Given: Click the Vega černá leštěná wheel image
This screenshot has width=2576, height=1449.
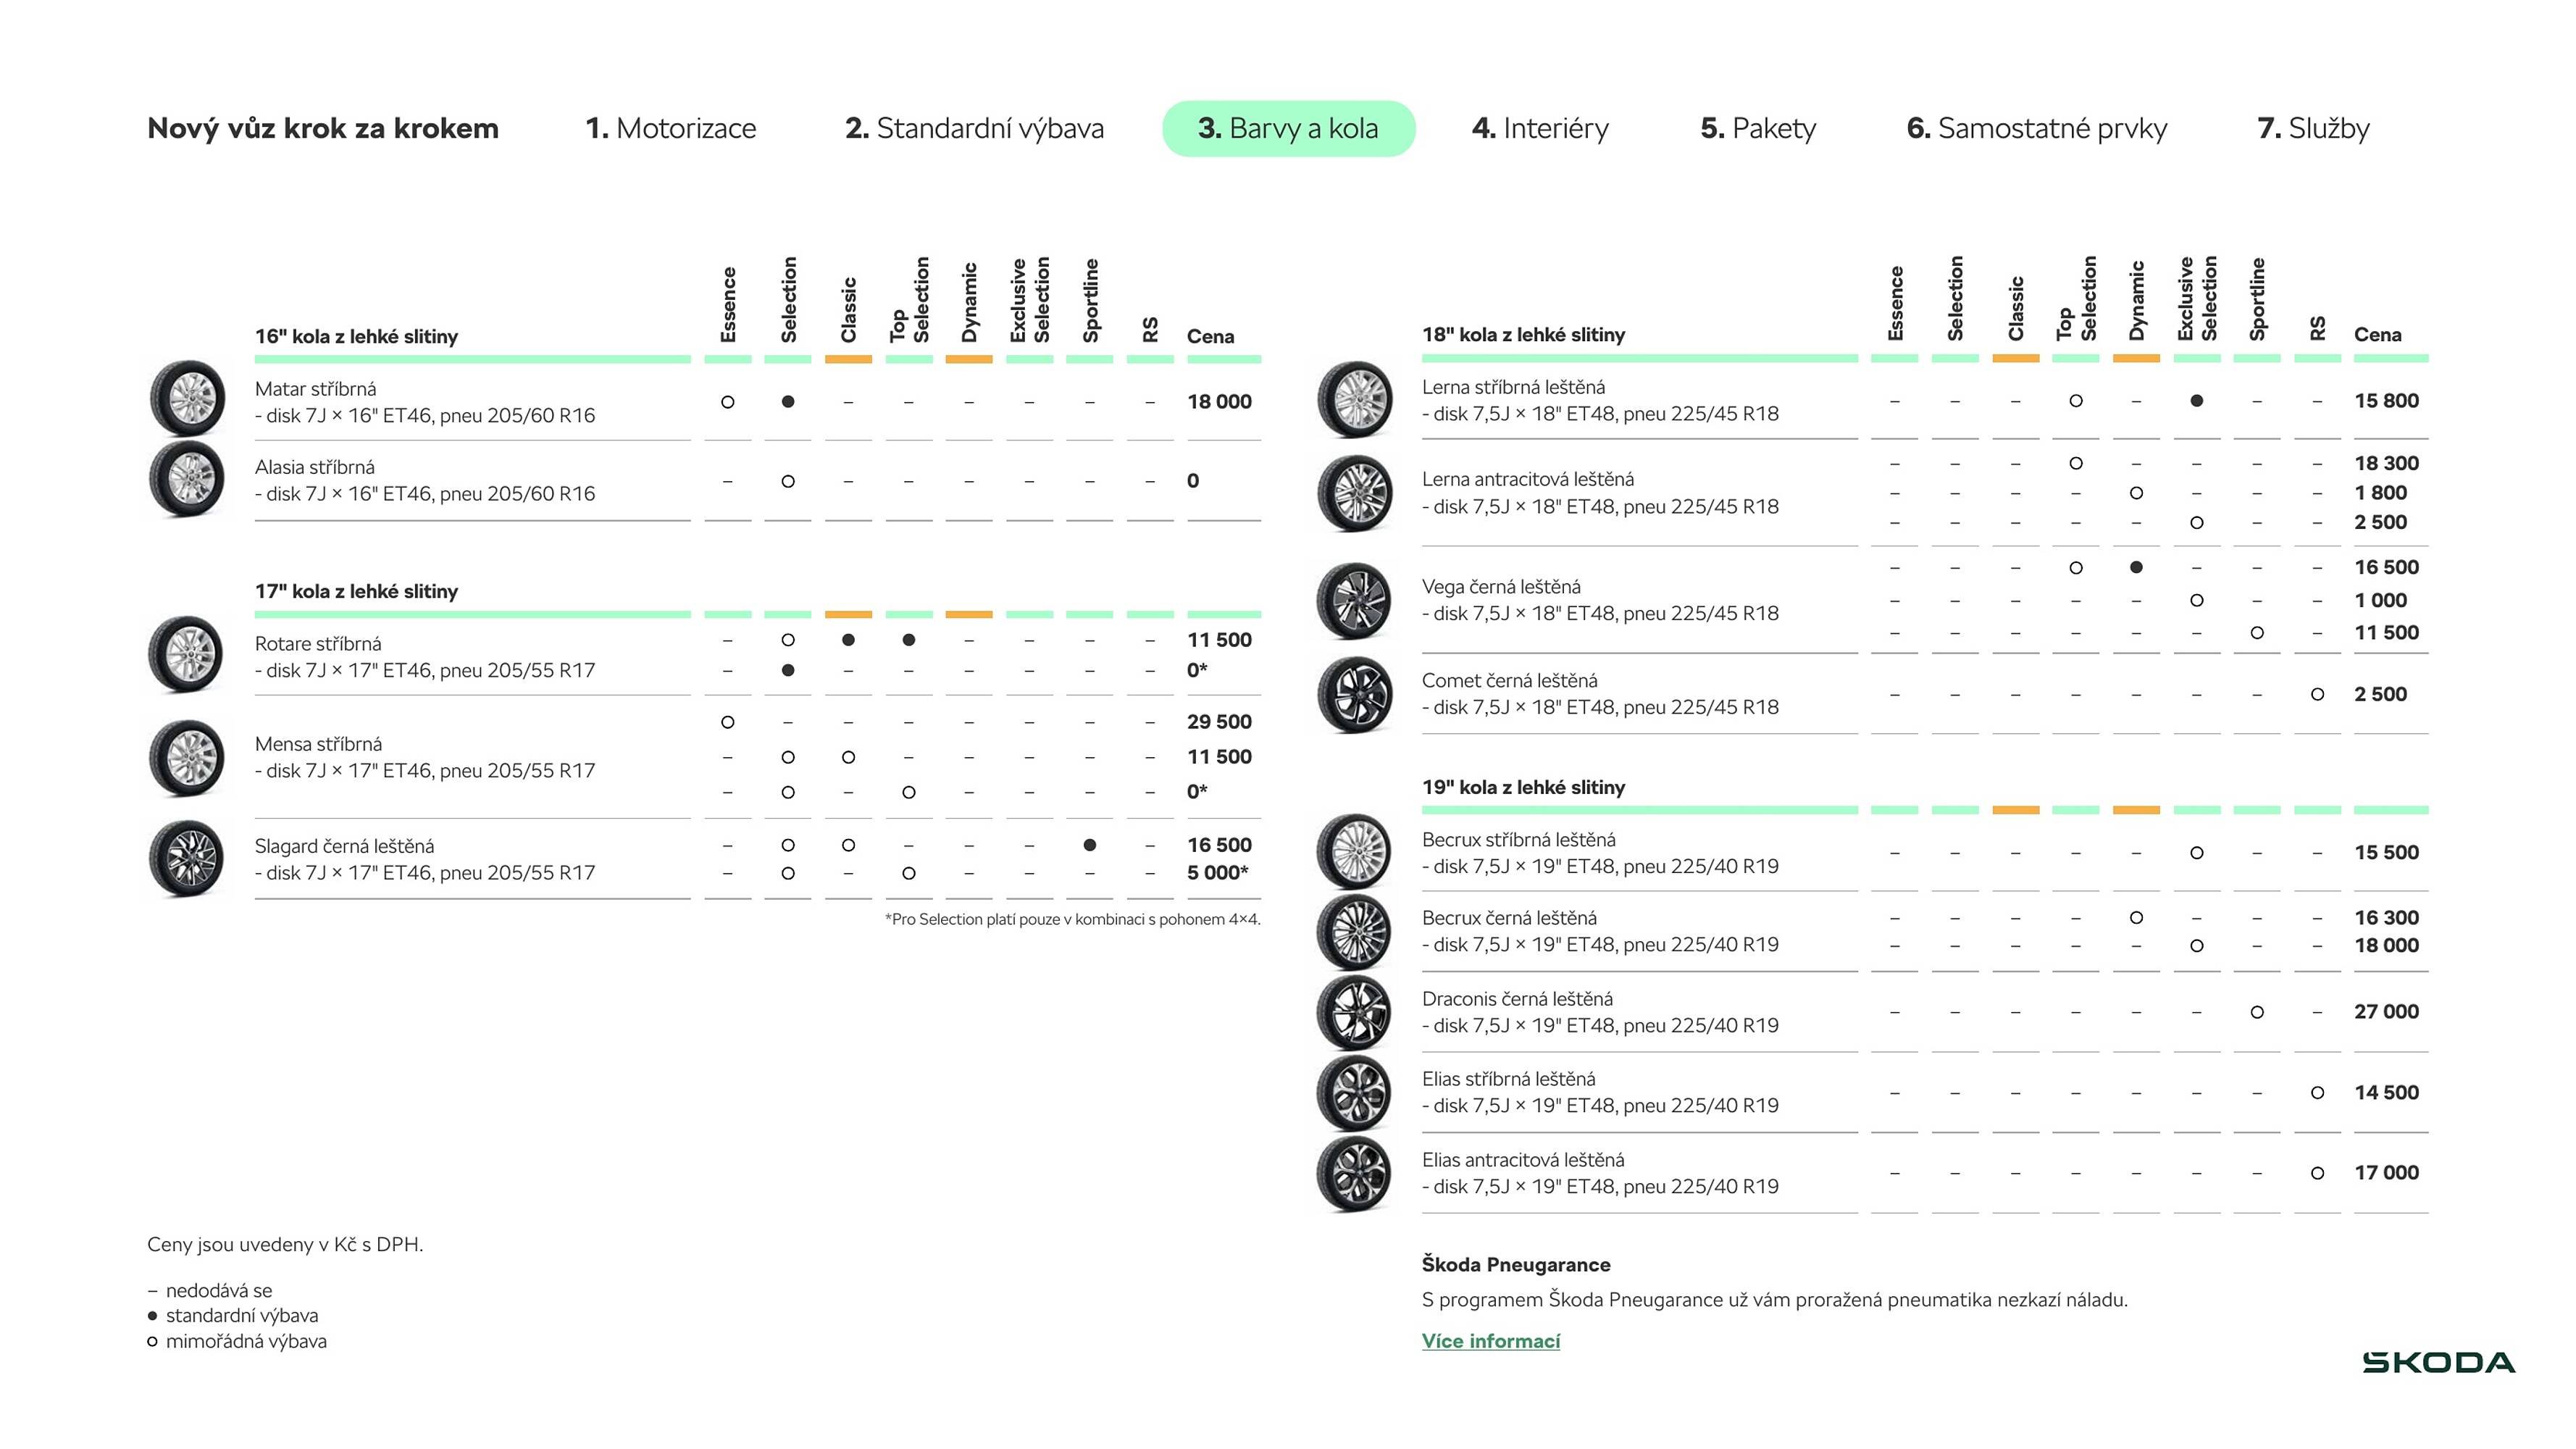Looking at the screenshot, I should [1354, 600].
